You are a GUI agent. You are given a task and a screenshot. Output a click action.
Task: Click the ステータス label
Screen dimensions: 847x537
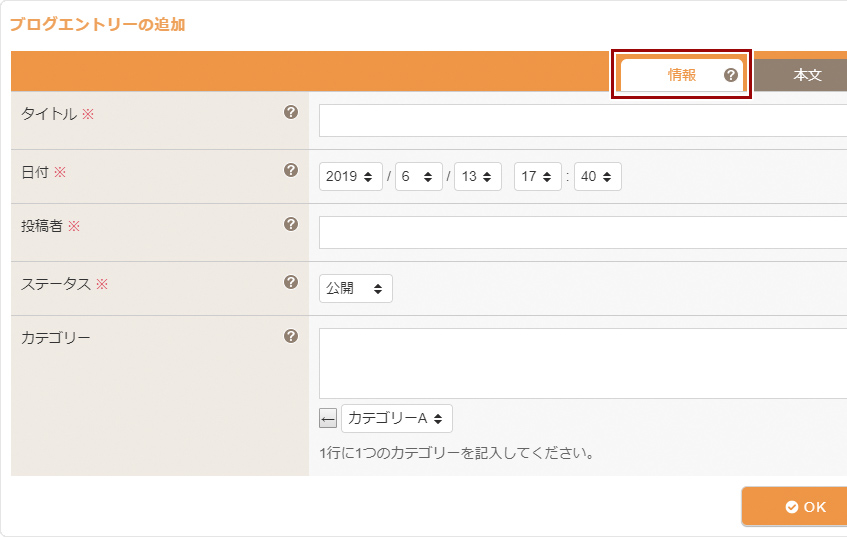pos(56,284)
